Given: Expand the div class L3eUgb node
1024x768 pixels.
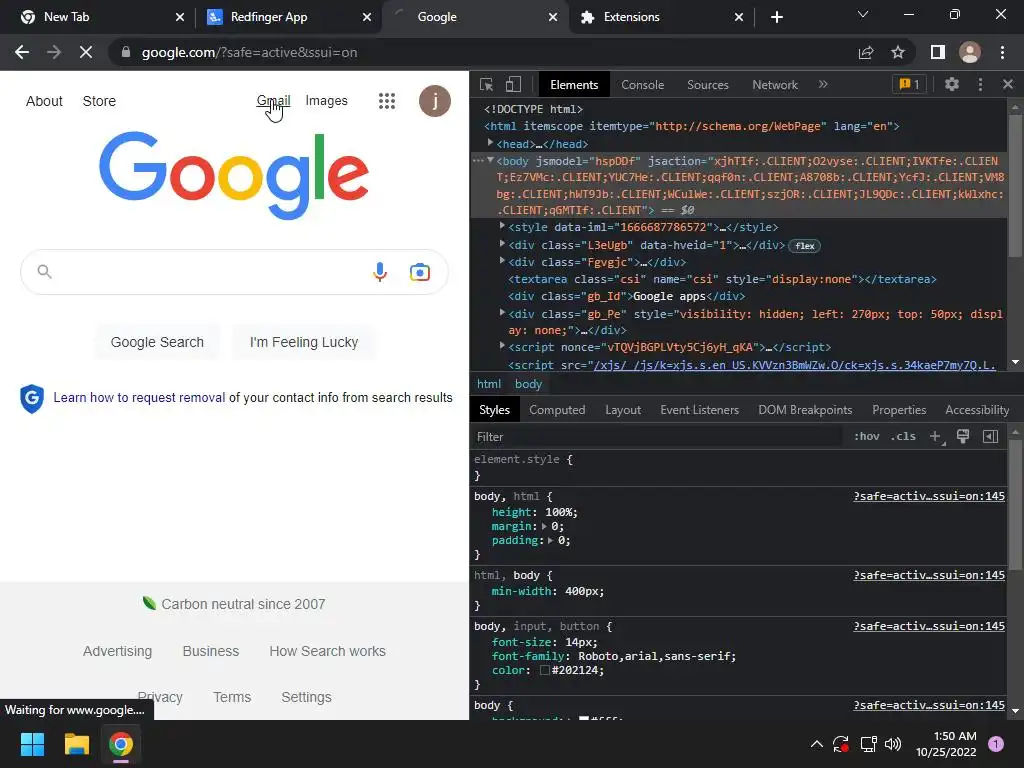Looking at the screenshot, I should pos(502,244).
